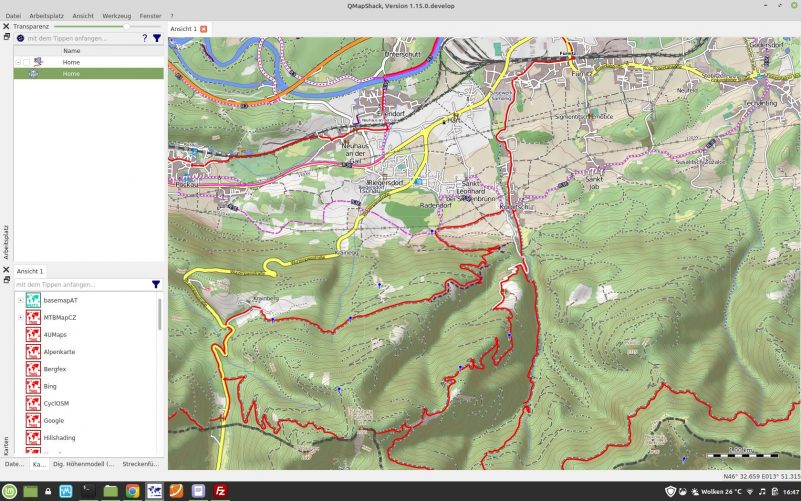Expand the basemapAT map entry
801x501 pixels.
point(20,300)
